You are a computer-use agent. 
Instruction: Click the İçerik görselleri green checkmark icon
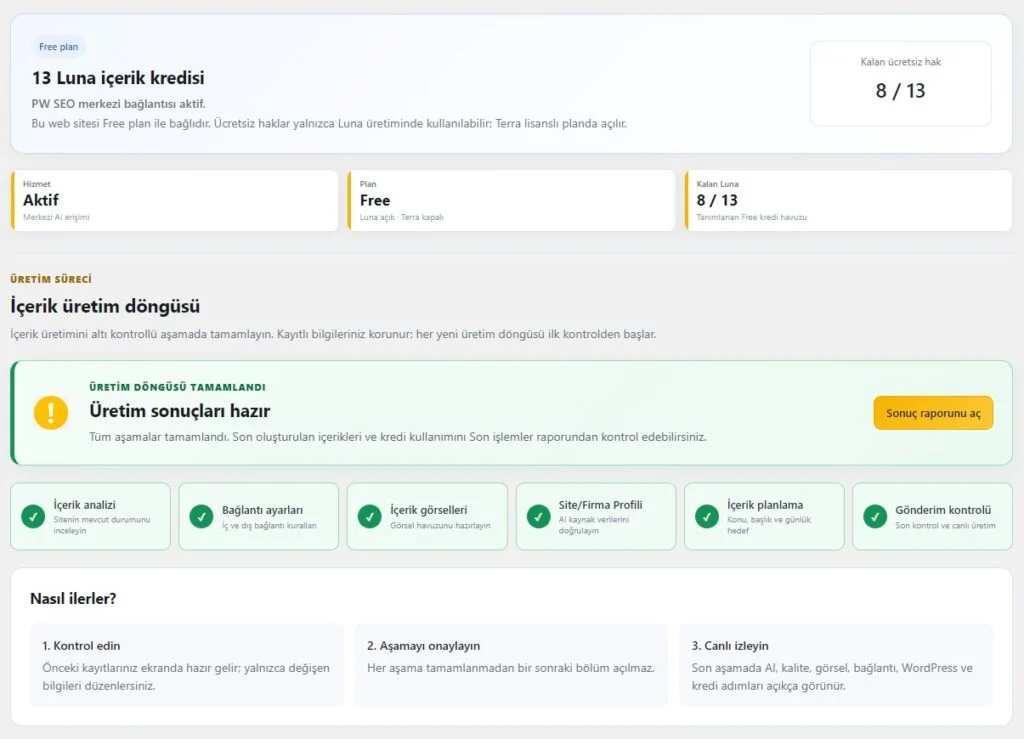tap(370, 516)
